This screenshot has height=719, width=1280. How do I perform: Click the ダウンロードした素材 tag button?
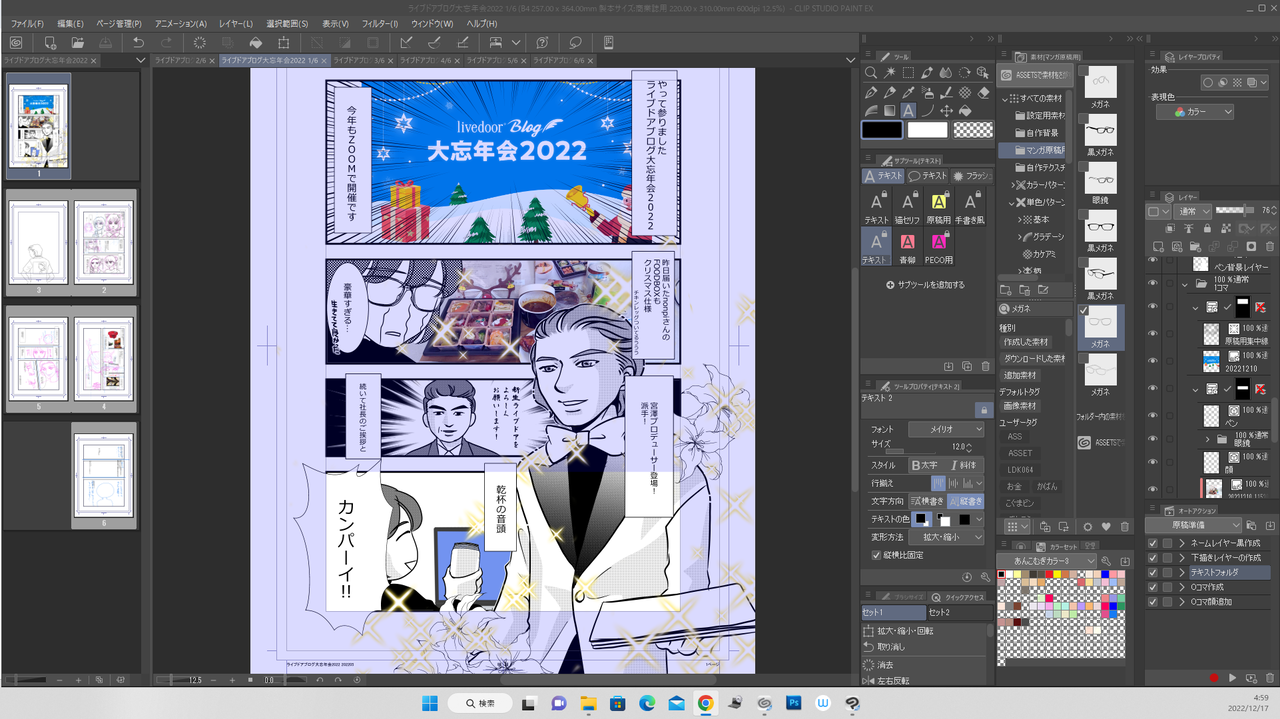[x=1034, y=358]
